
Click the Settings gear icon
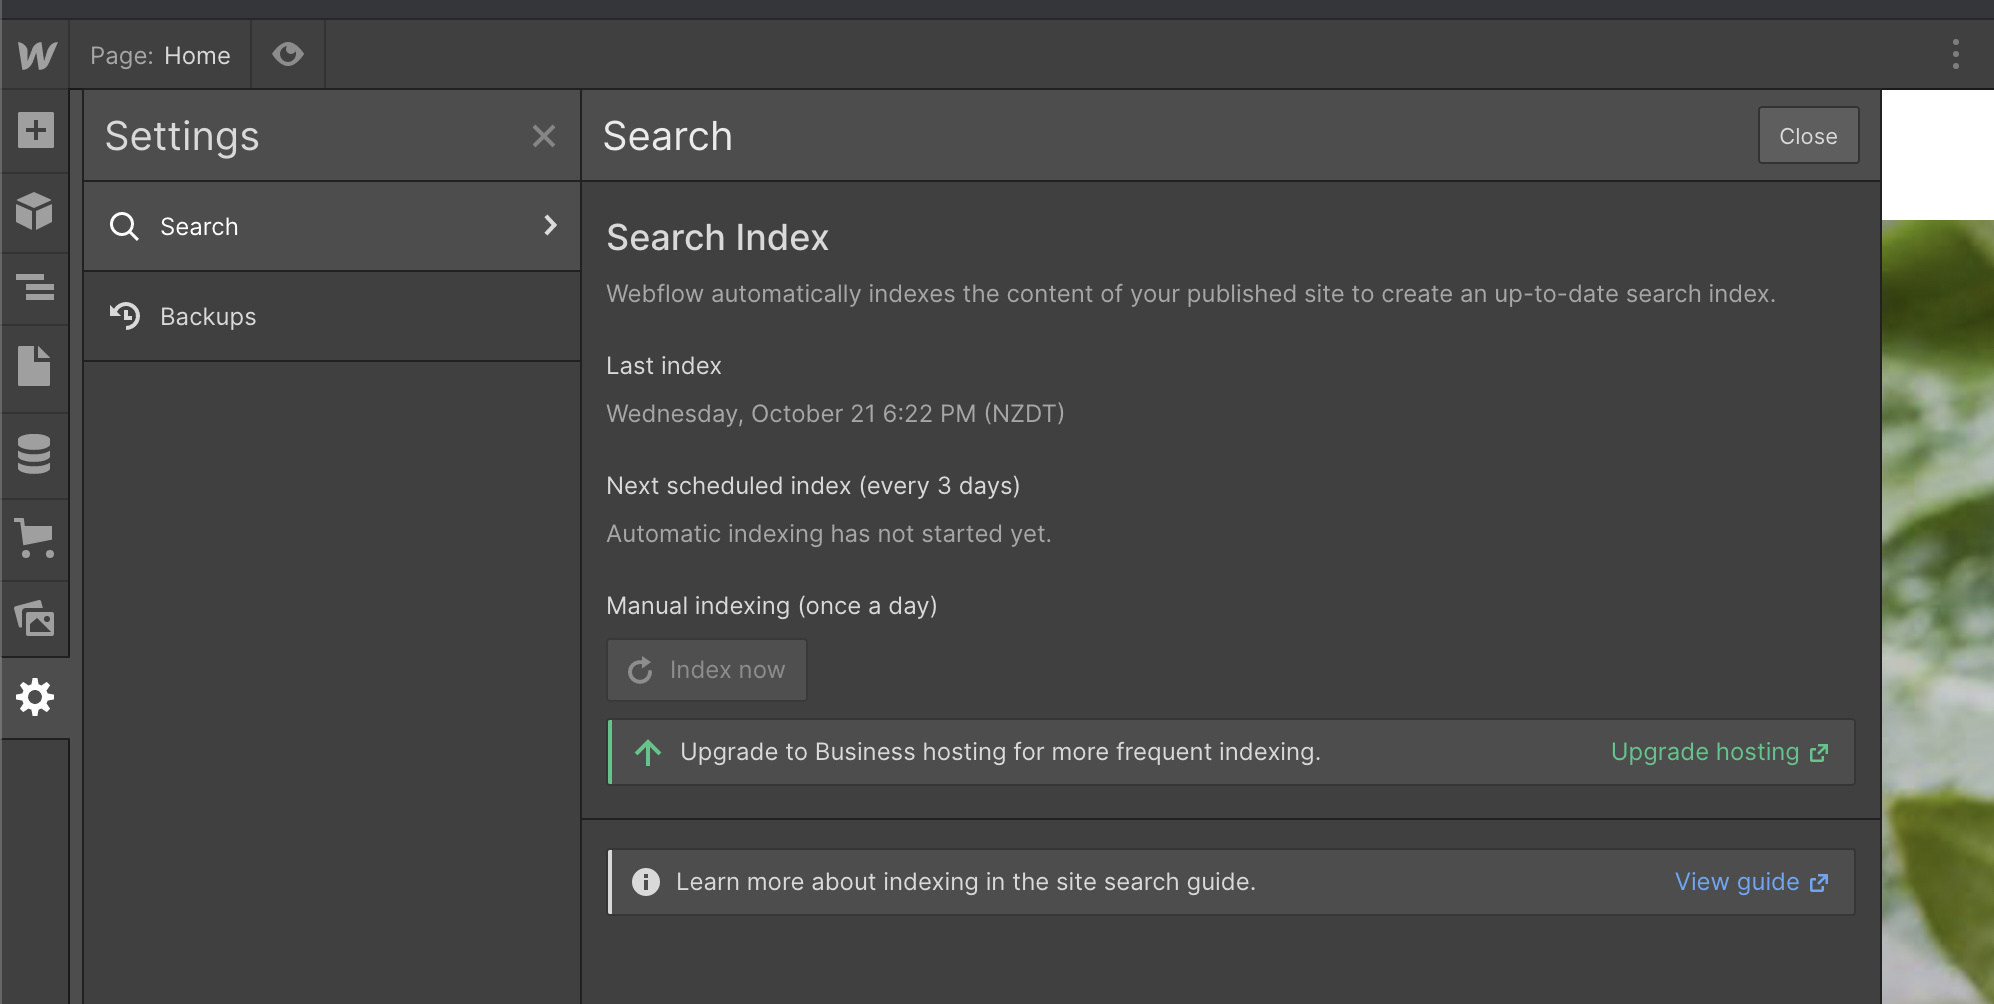point(35,697)
